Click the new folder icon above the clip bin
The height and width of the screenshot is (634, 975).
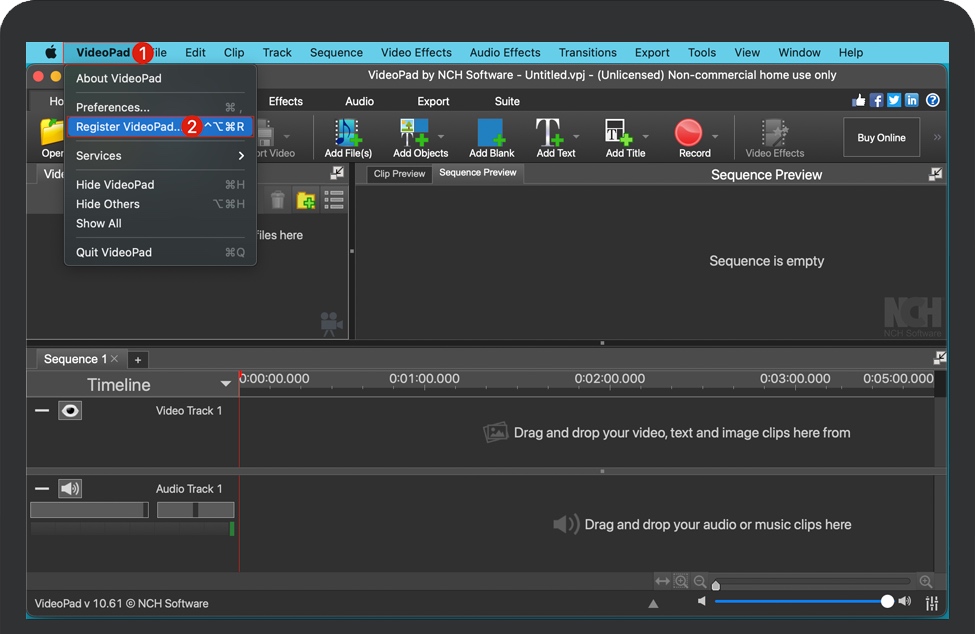[305, 199]
